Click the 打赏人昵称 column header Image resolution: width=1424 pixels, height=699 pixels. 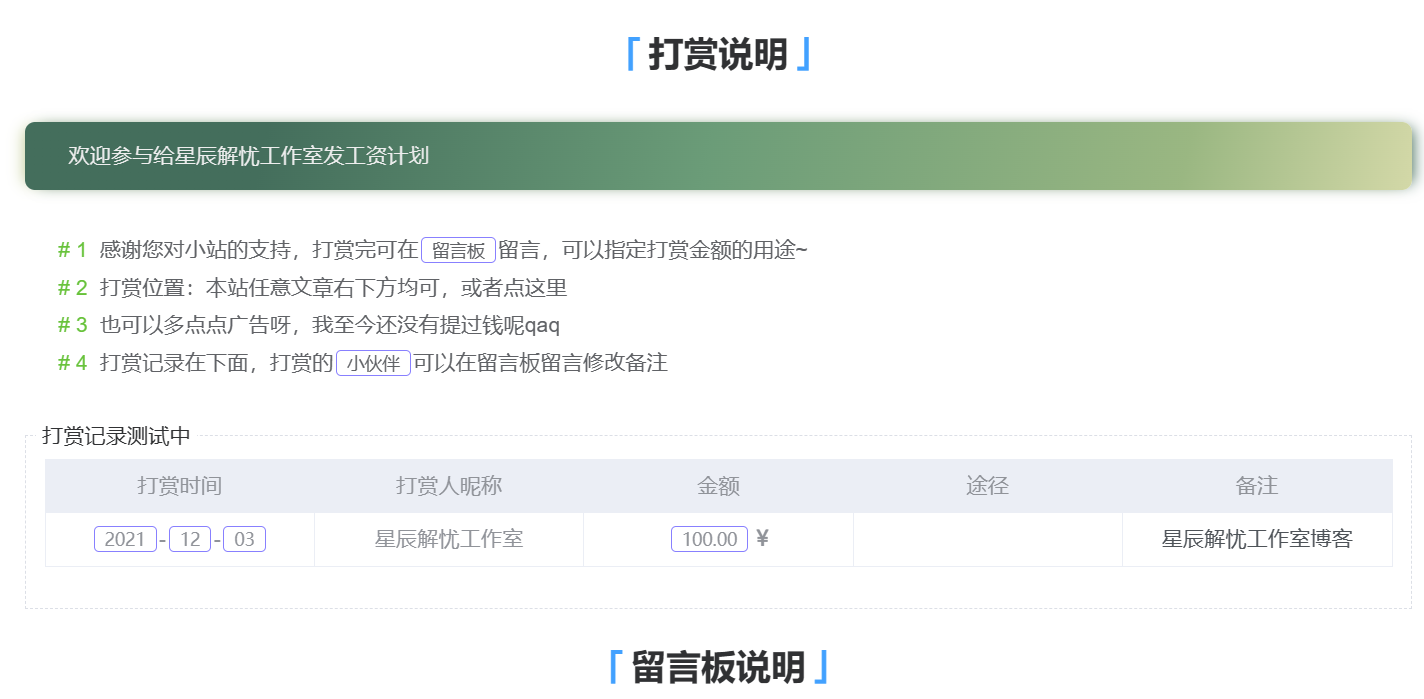(449, 486)
